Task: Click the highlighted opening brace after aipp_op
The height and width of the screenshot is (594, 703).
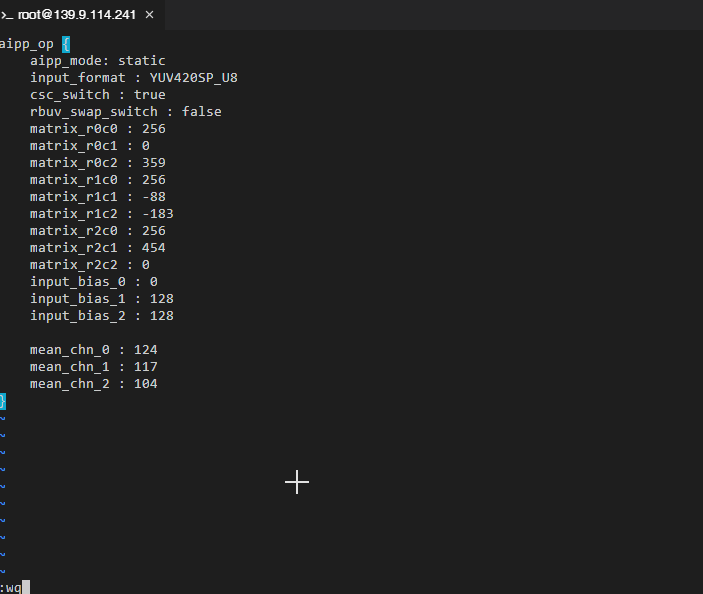Action: (65, 44)
